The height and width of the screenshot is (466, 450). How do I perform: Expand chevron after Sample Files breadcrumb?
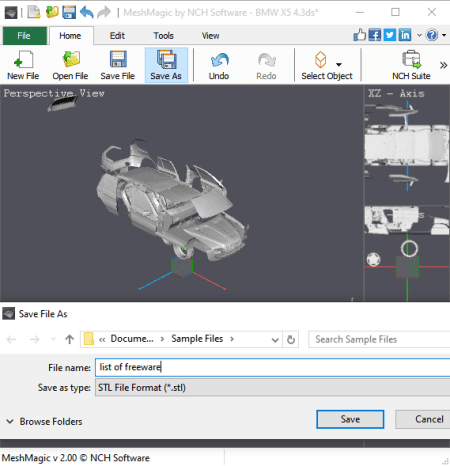tap(232, 339)
